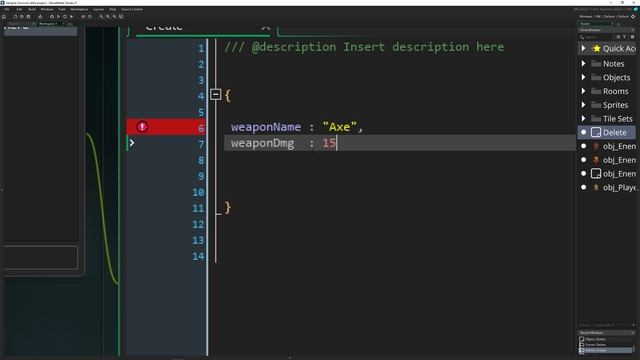Expand the Rooms folder

(x=583, y=91)
